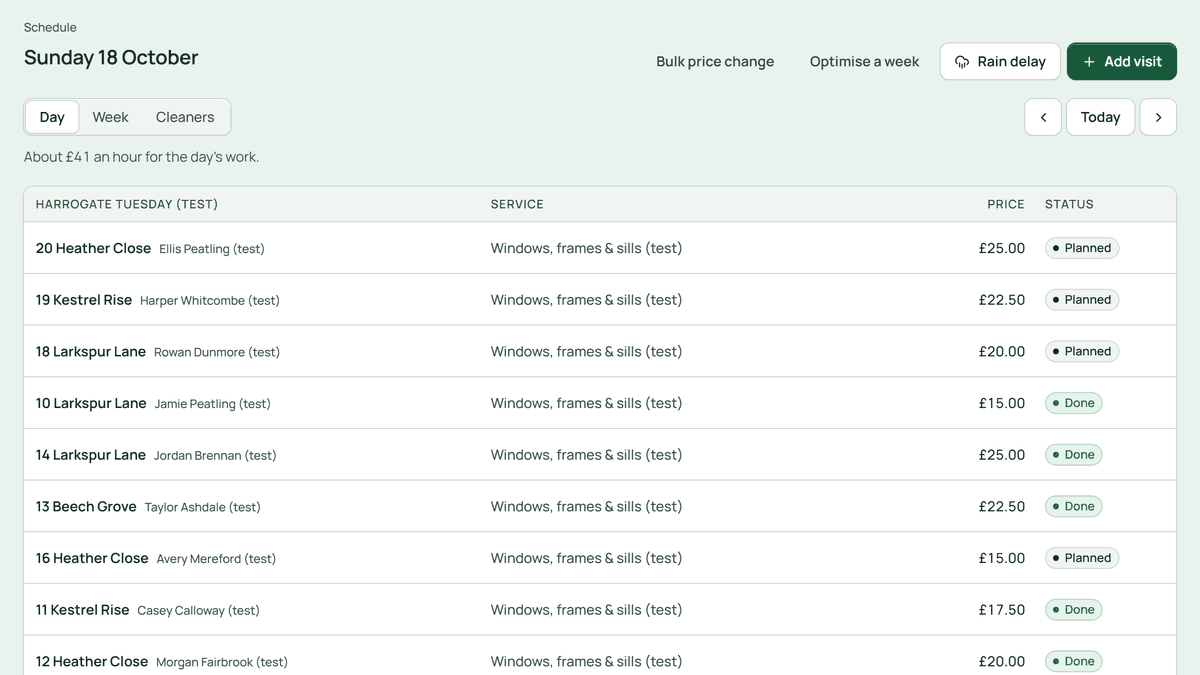The height and width of the screenshot is (675, 1200).
Task: Click £25.00 price for 14 Larkspur Lane
Action: point(1002,455)
